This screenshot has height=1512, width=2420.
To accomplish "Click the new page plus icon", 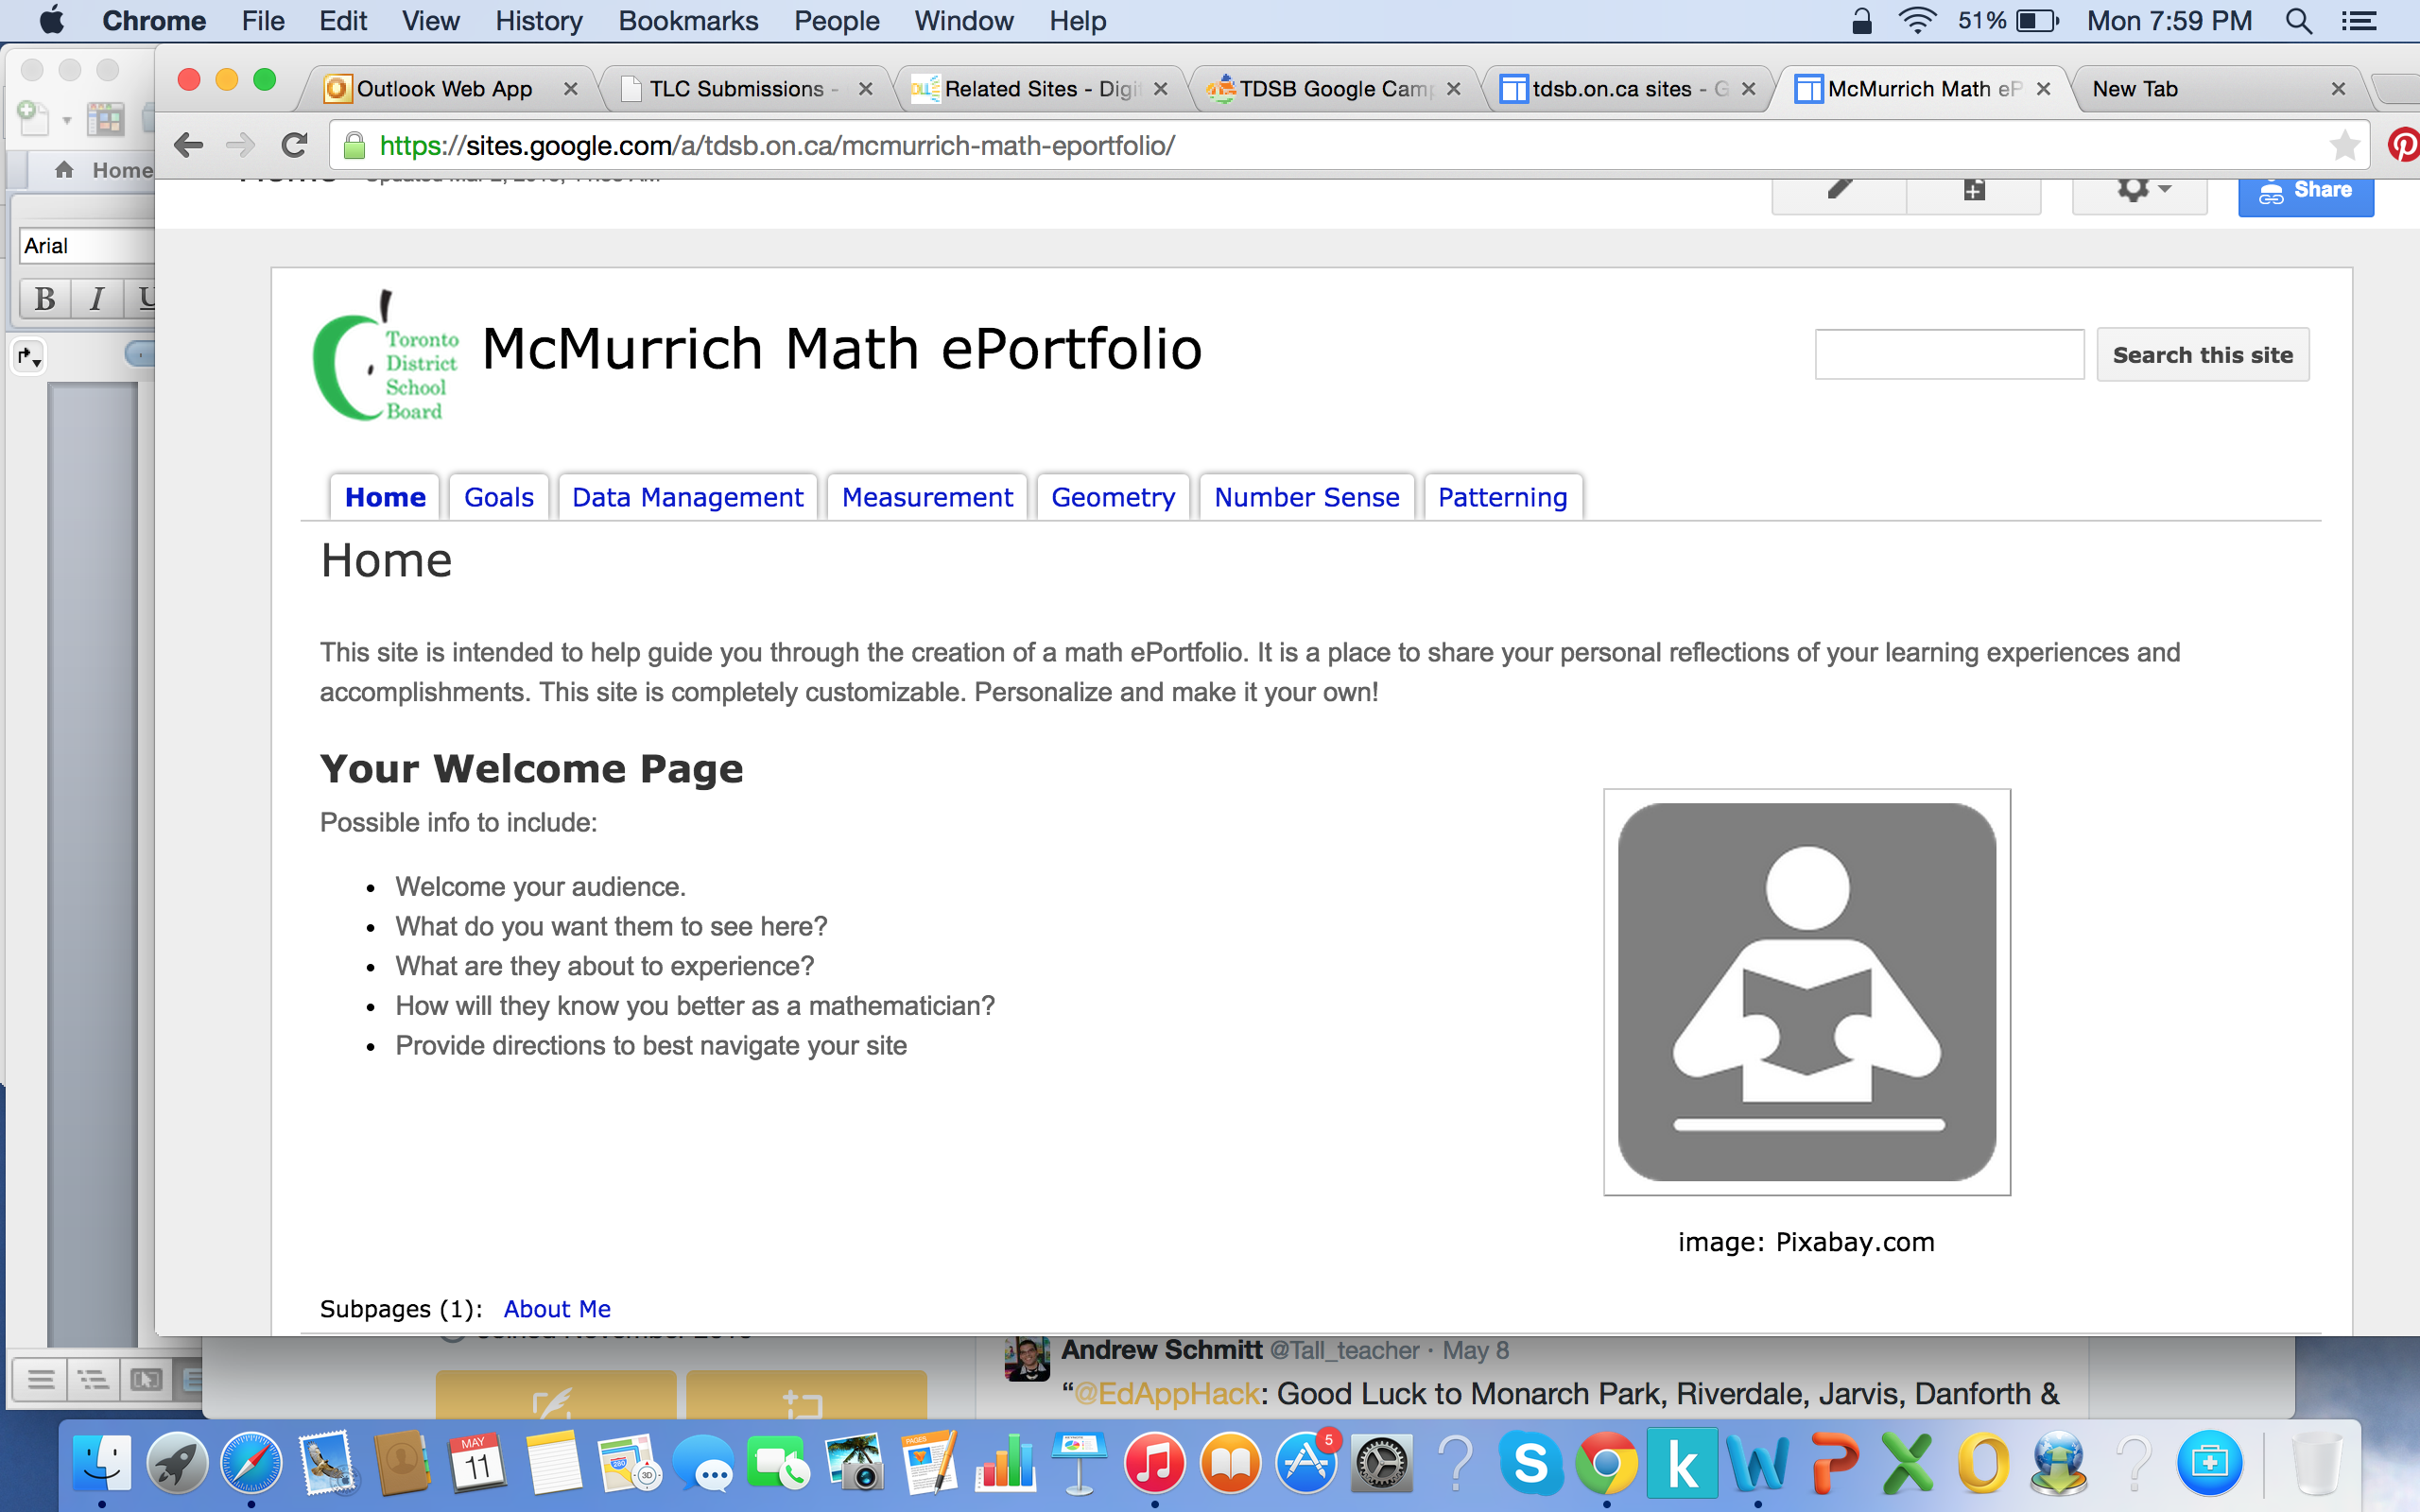I will tap(1973, 190).
